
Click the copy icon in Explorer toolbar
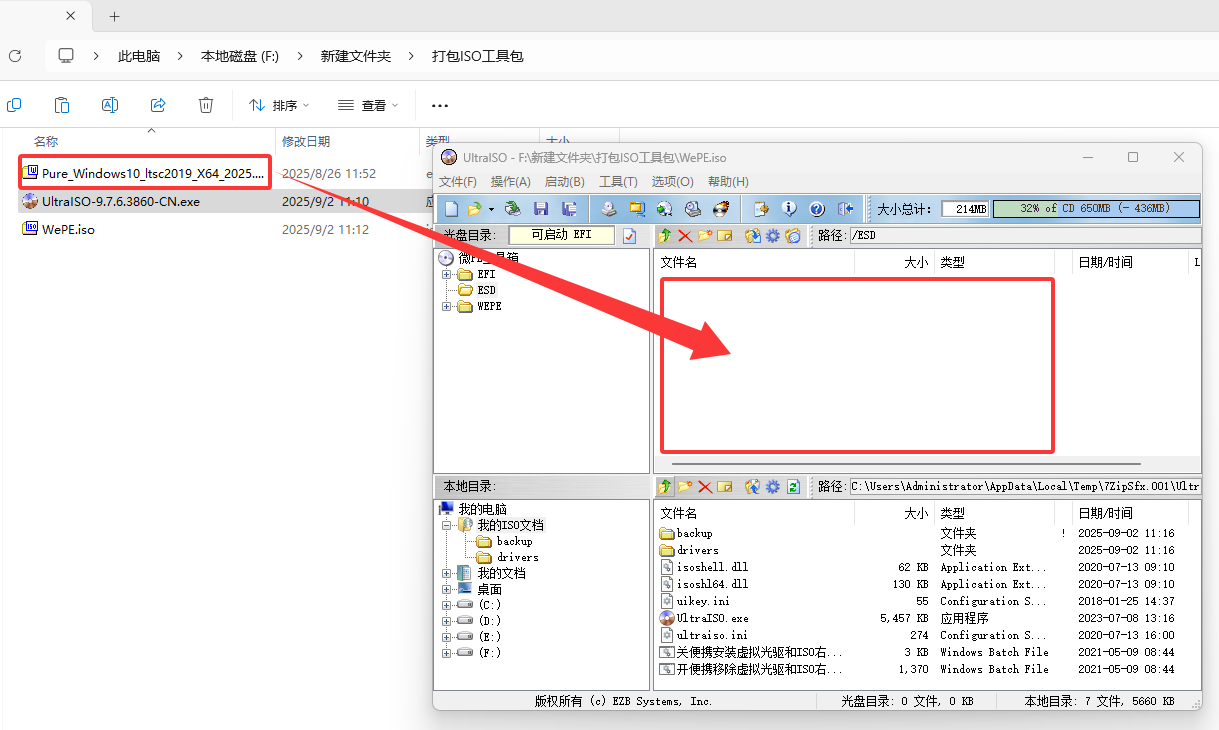[x=14, y=105]
